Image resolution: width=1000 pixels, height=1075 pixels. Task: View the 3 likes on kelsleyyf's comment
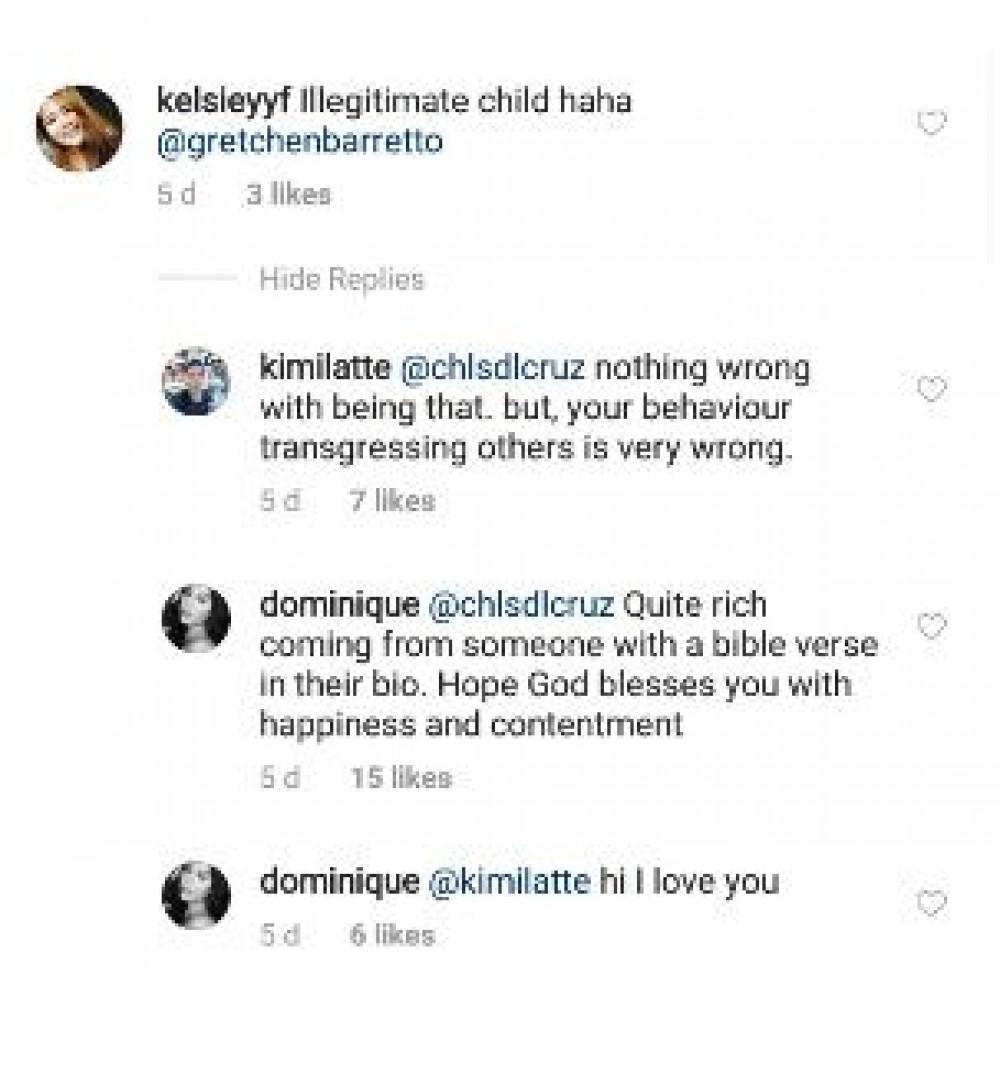click(287, 196)
